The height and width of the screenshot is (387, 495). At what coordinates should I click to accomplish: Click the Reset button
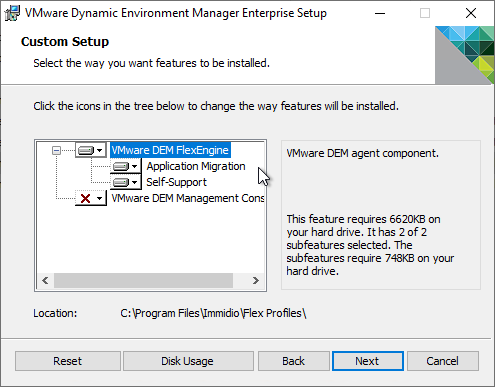[68, 361]
